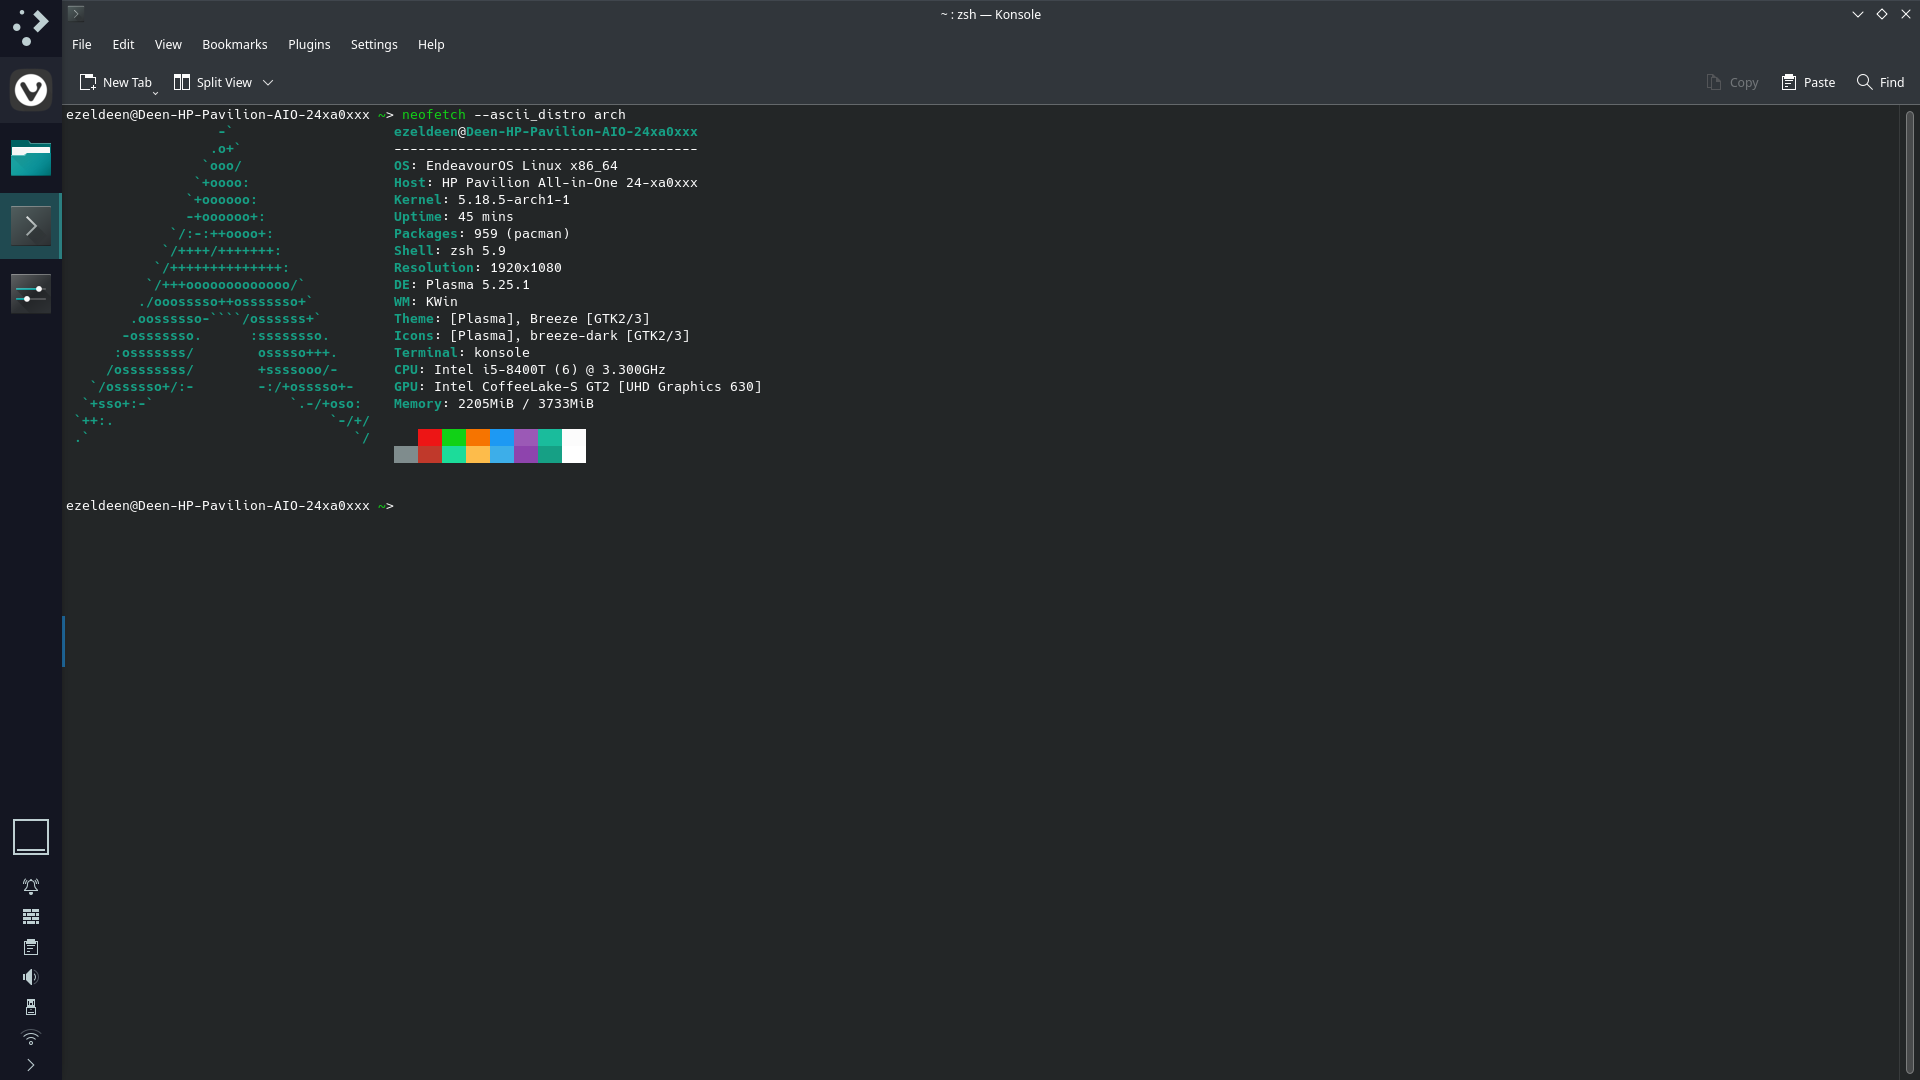Open the Plugins menu

coord(309,44)
